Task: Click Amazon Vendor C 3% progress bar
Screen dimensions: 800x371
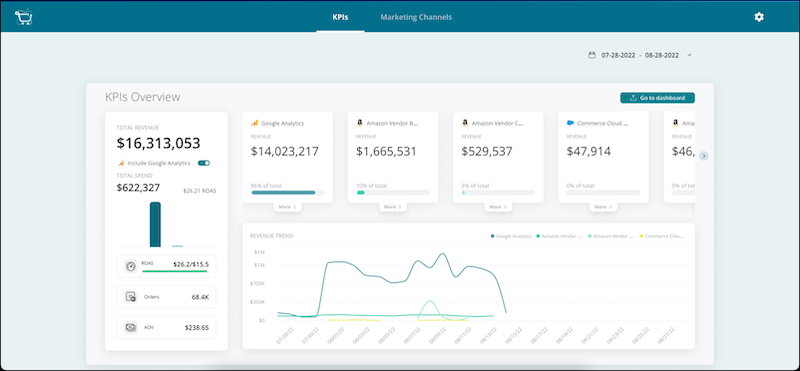Action: (498, 193)
